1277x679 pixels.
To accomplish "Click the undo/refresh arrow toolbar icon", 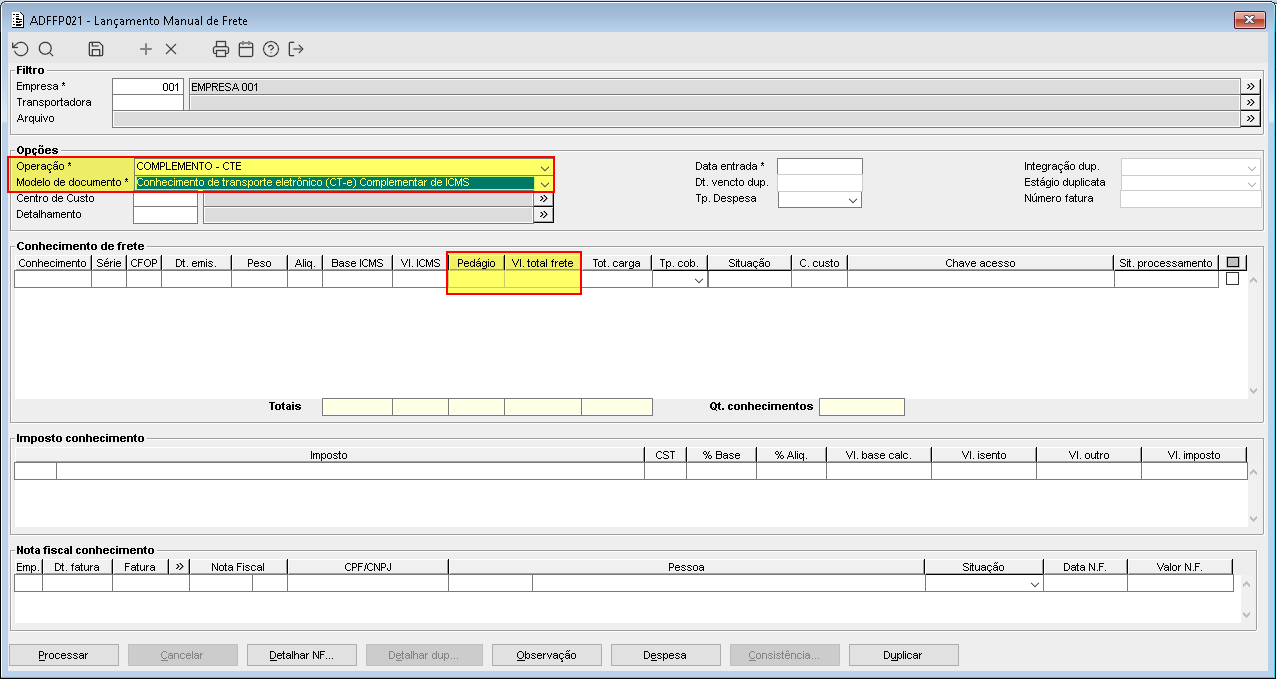I will pos(20,49).
